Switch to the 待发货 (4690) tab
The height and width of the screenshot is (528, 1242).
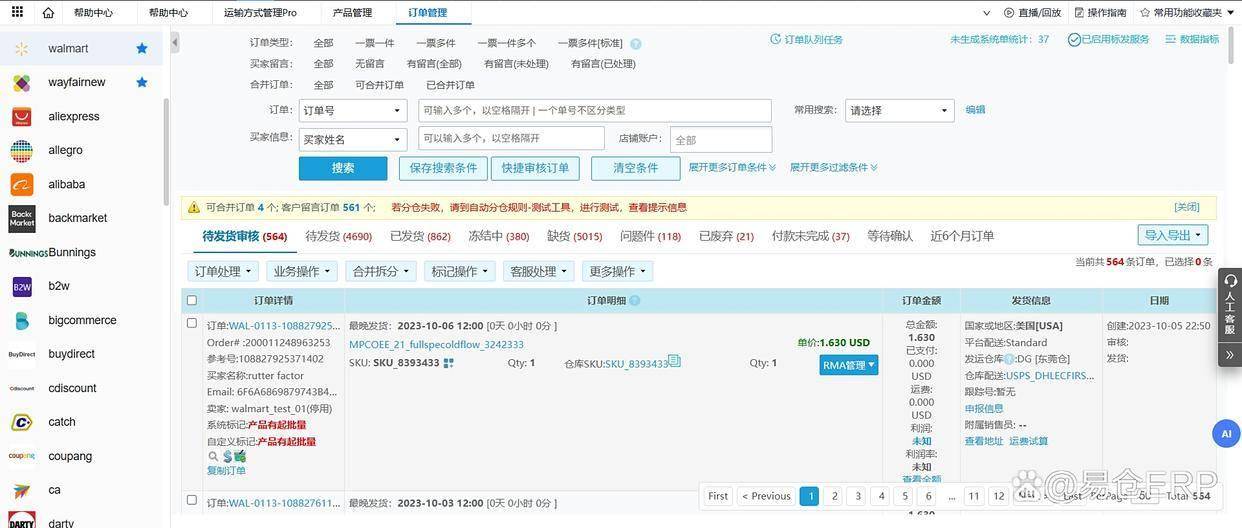click(x=339, y=236)
